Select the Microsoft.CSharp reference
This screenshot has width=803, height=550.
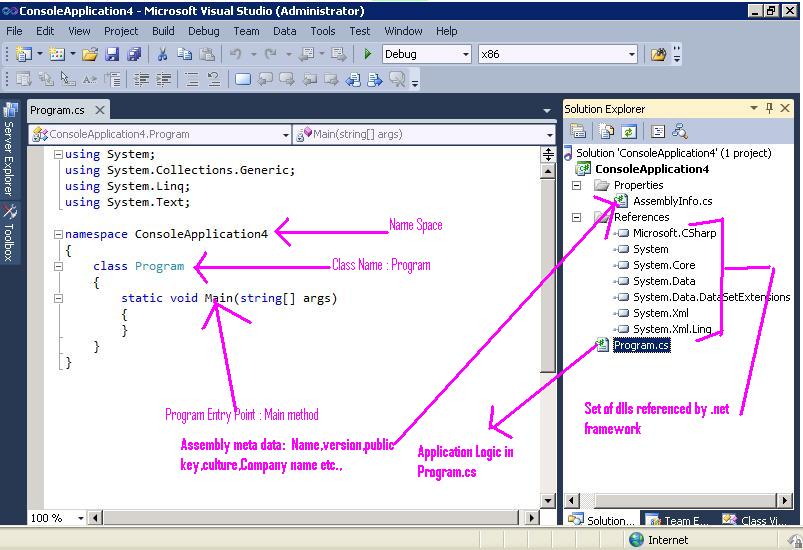tap(674, 233)
